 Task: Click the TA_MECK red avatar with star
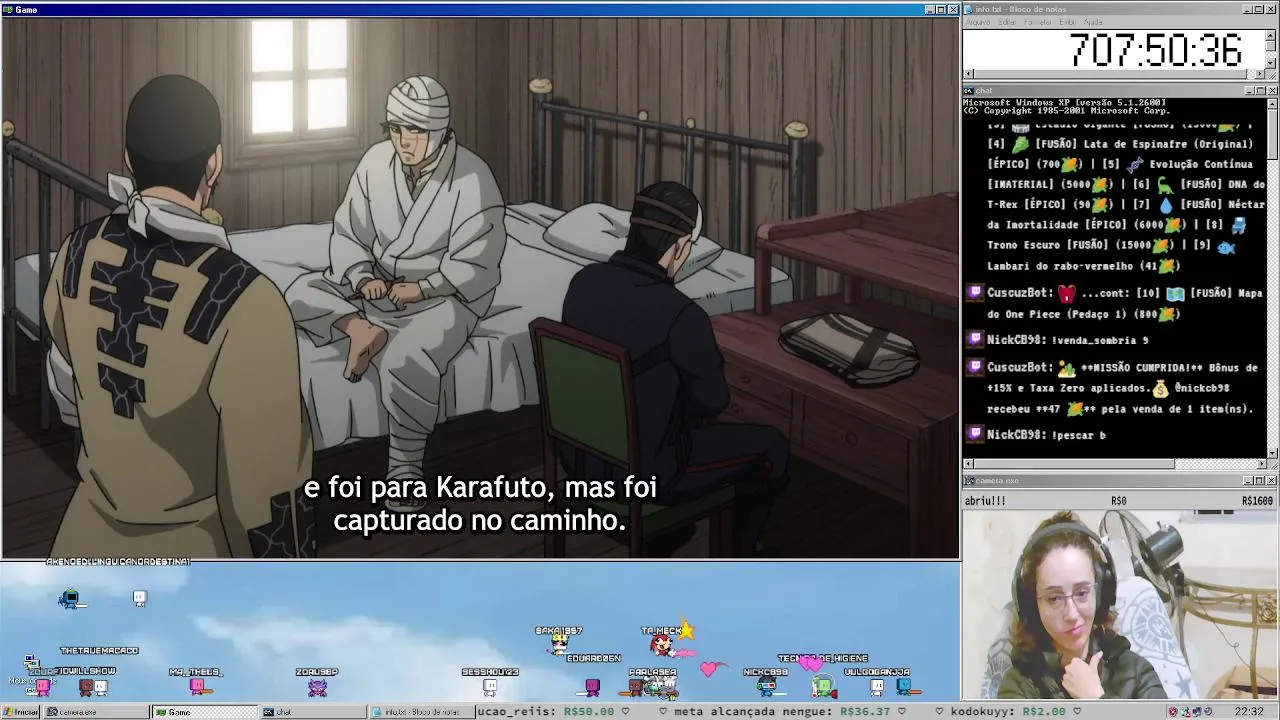663,644
